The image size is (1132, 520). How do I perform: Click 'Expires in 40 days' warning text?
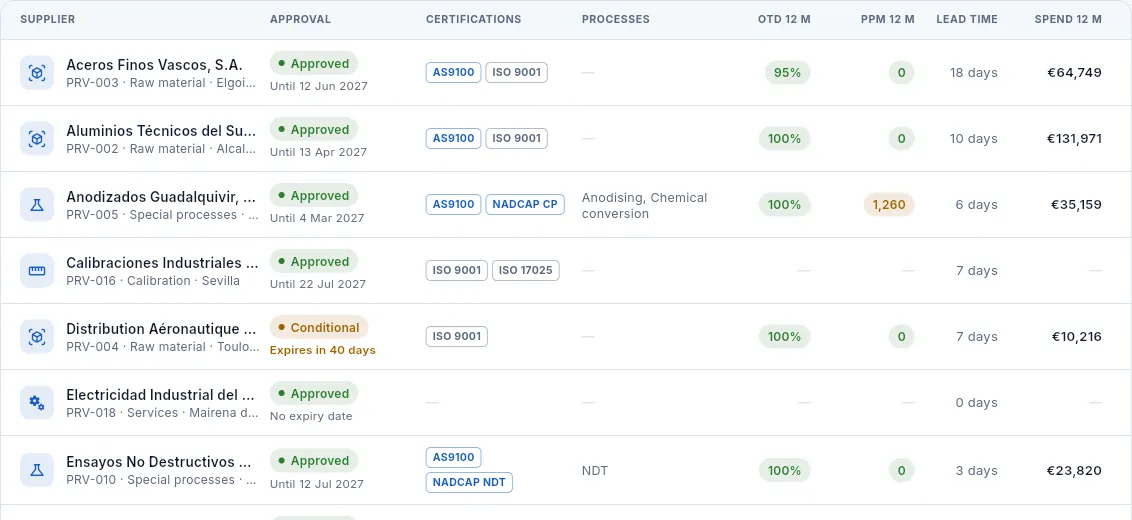(x=323, y=350)
